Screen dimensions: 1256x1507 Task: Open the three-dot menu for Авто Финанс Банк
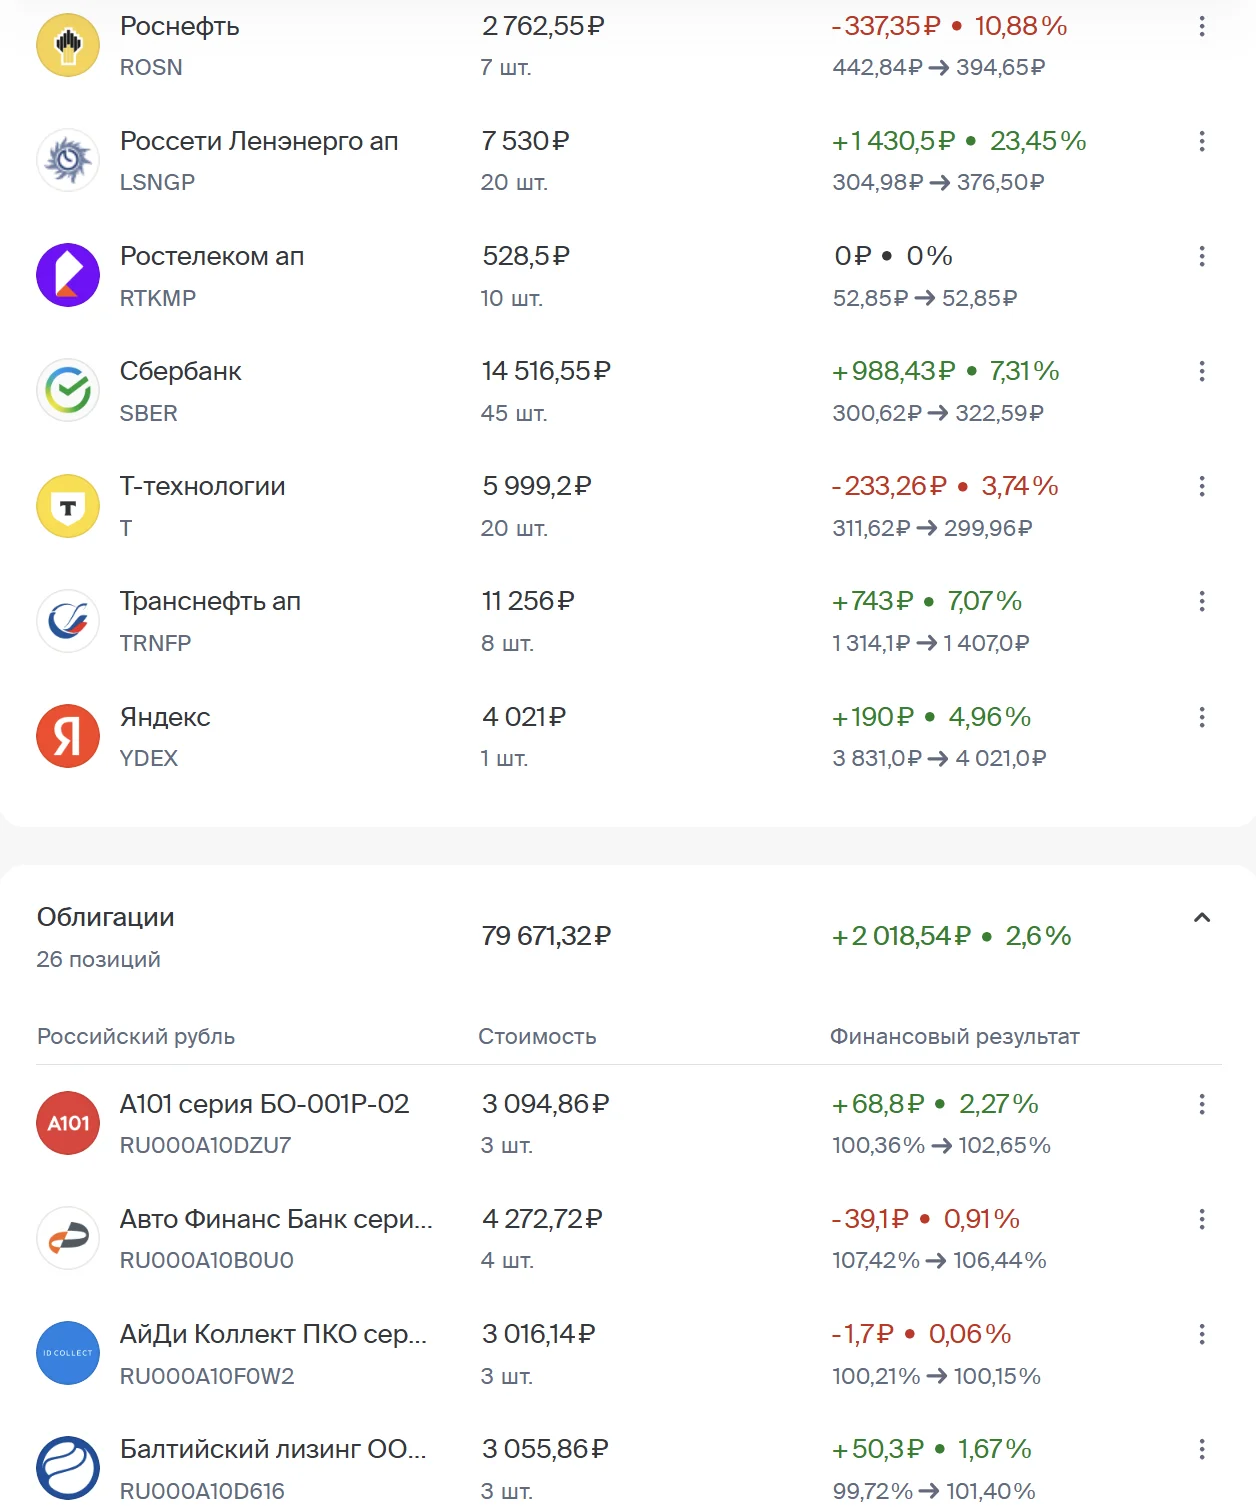1202,1219
